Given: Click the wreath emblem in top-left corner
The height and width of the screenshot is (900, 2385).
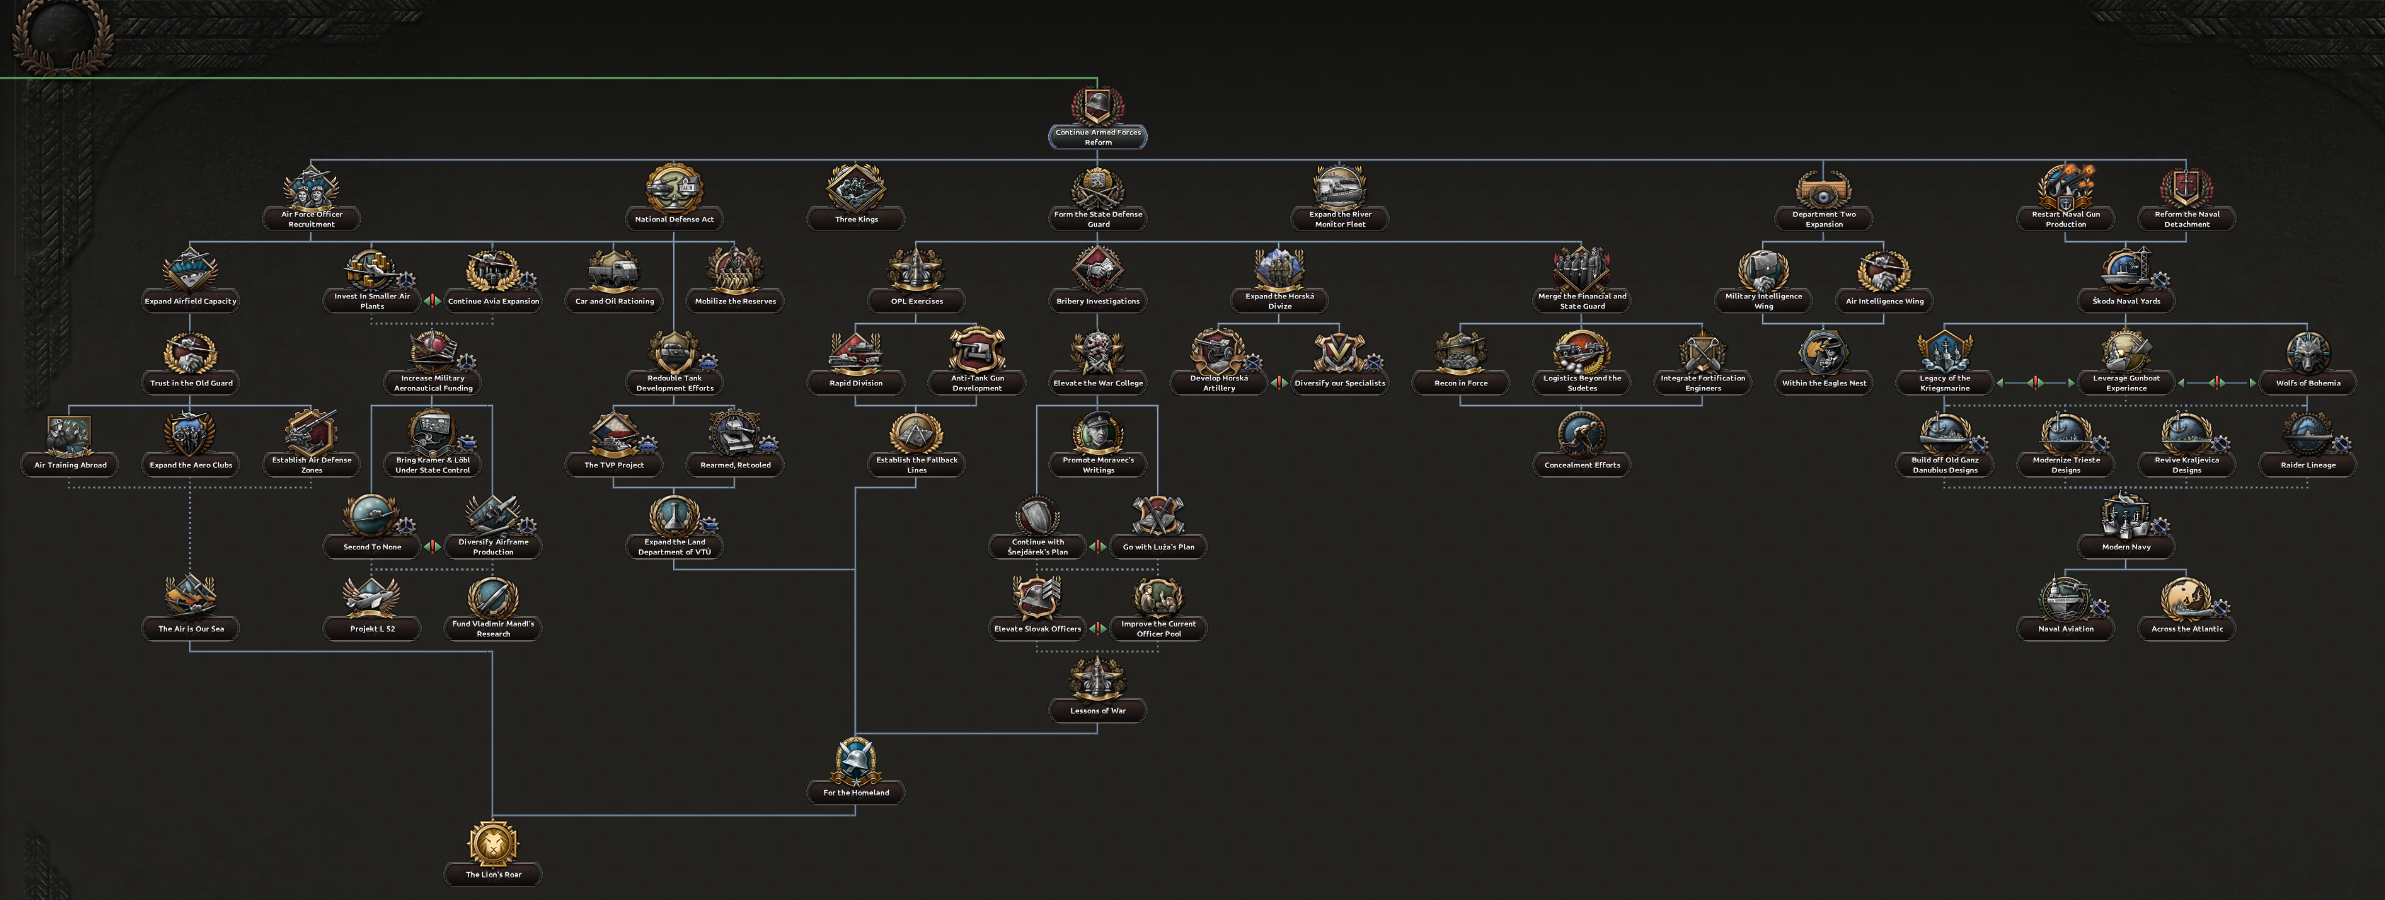Looking at the screenshot, I should [61, 35].
